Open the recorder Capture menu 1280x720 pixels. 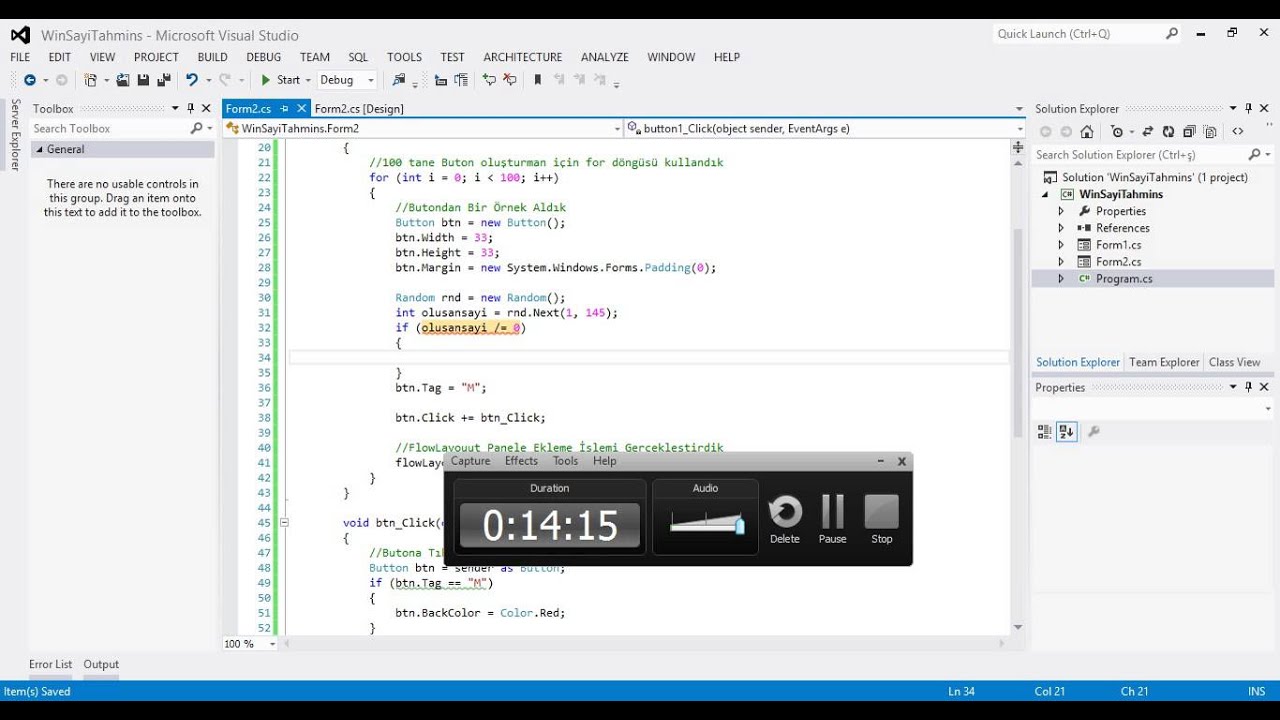click(x=470, y=461)
